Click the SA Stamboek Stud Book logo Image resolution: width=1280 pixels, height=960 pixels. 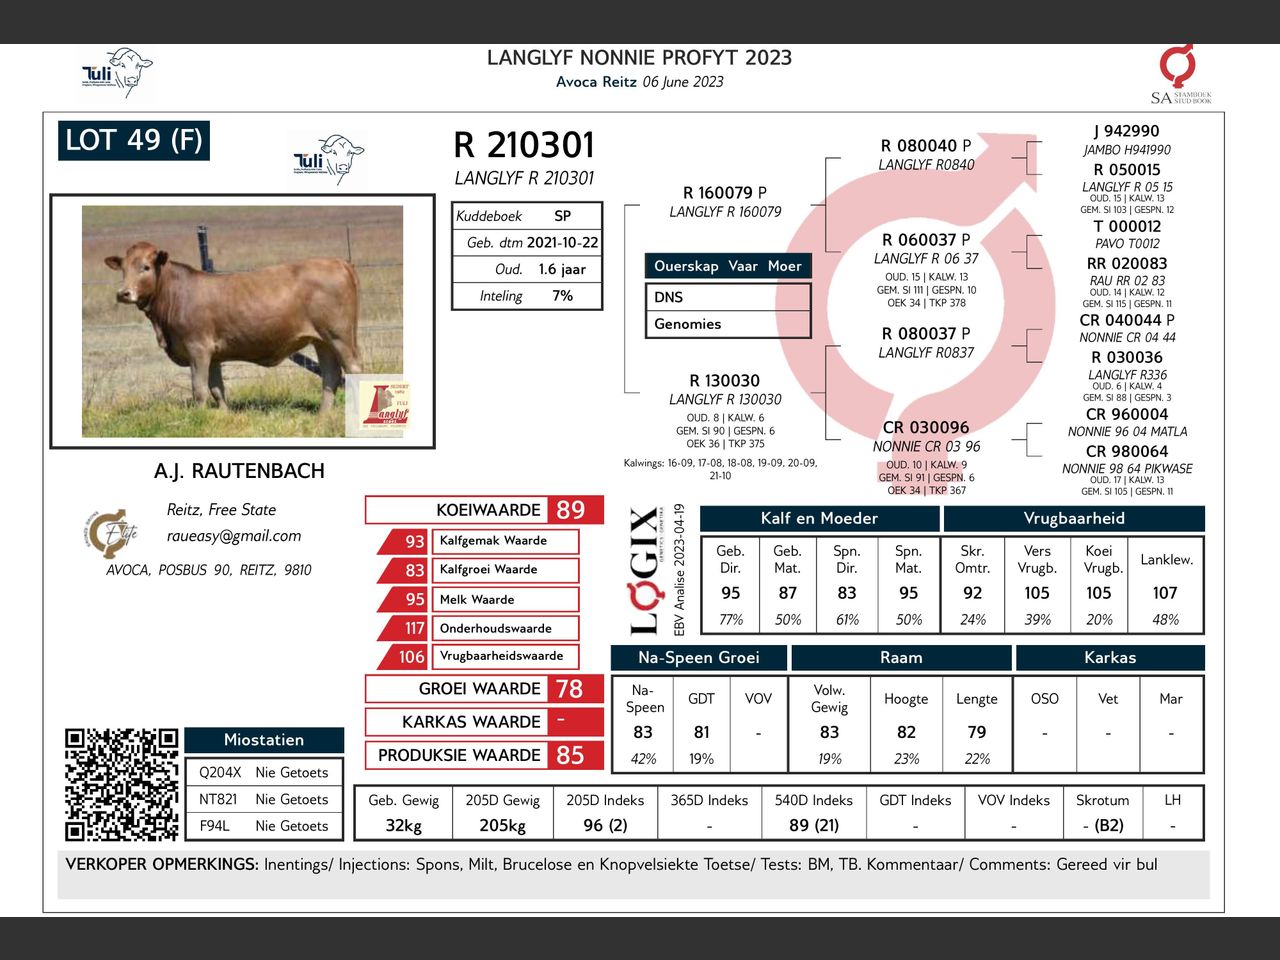point(1180,74)
